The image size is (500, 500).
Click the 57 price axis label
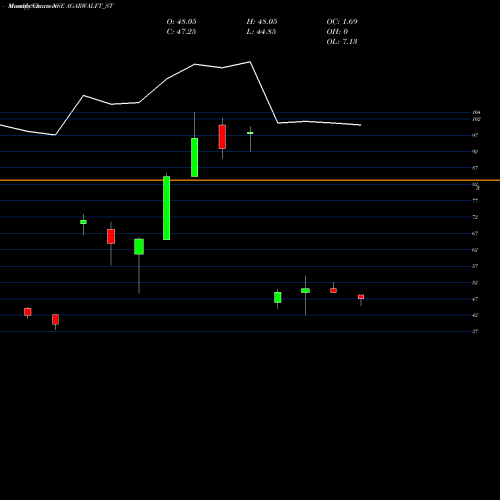(x=475, y=266)
